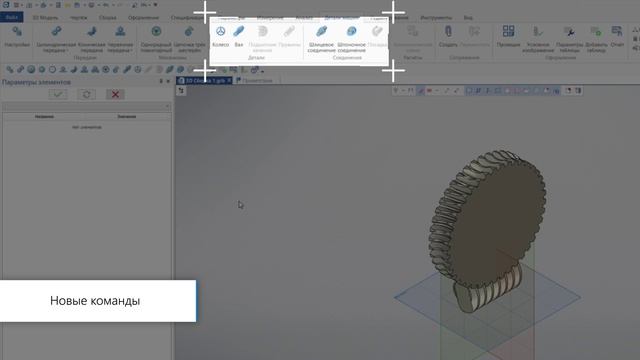
Task: Choose Цепочка трёх шестерён mechanism
Action: pos(189,39)
